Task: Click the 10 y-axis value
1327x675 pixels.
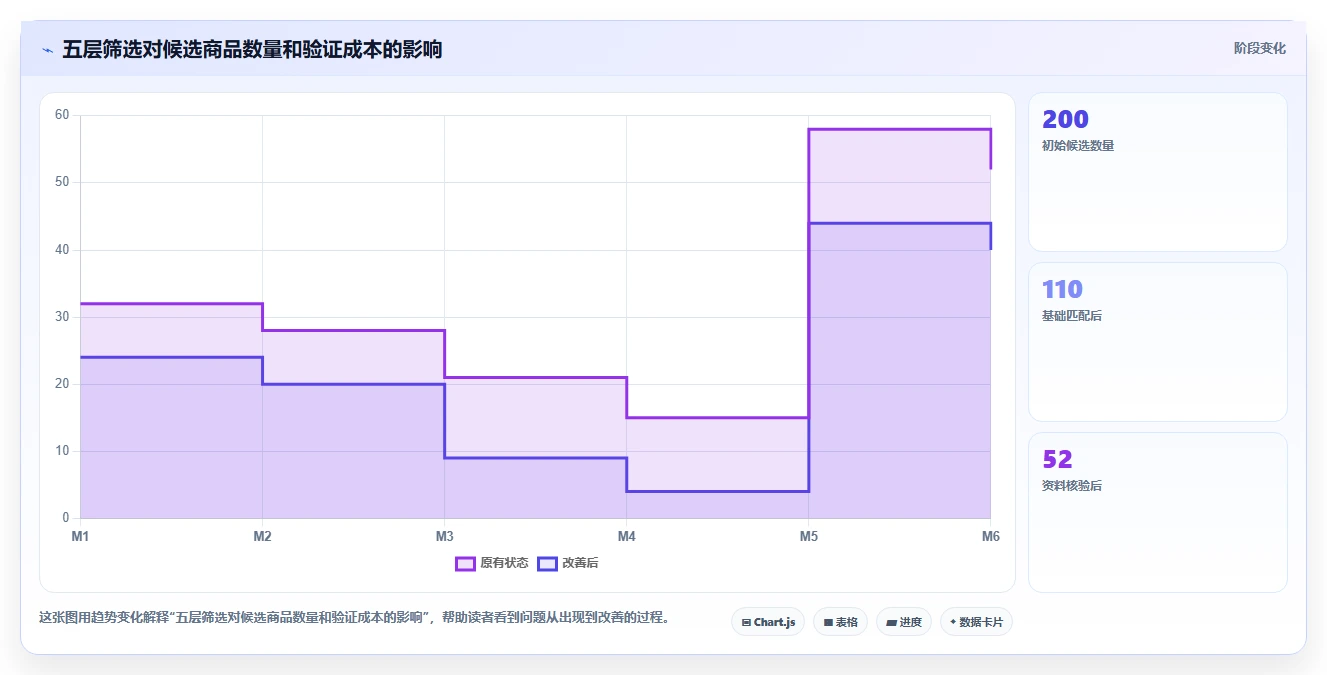Action: click(62, 451)
